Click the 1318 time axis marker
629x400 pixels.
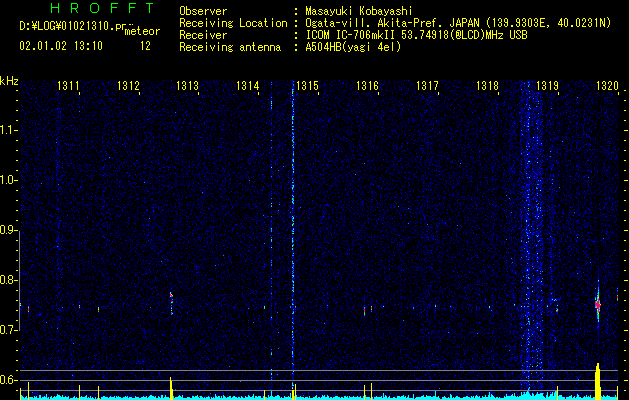(487, 85)
